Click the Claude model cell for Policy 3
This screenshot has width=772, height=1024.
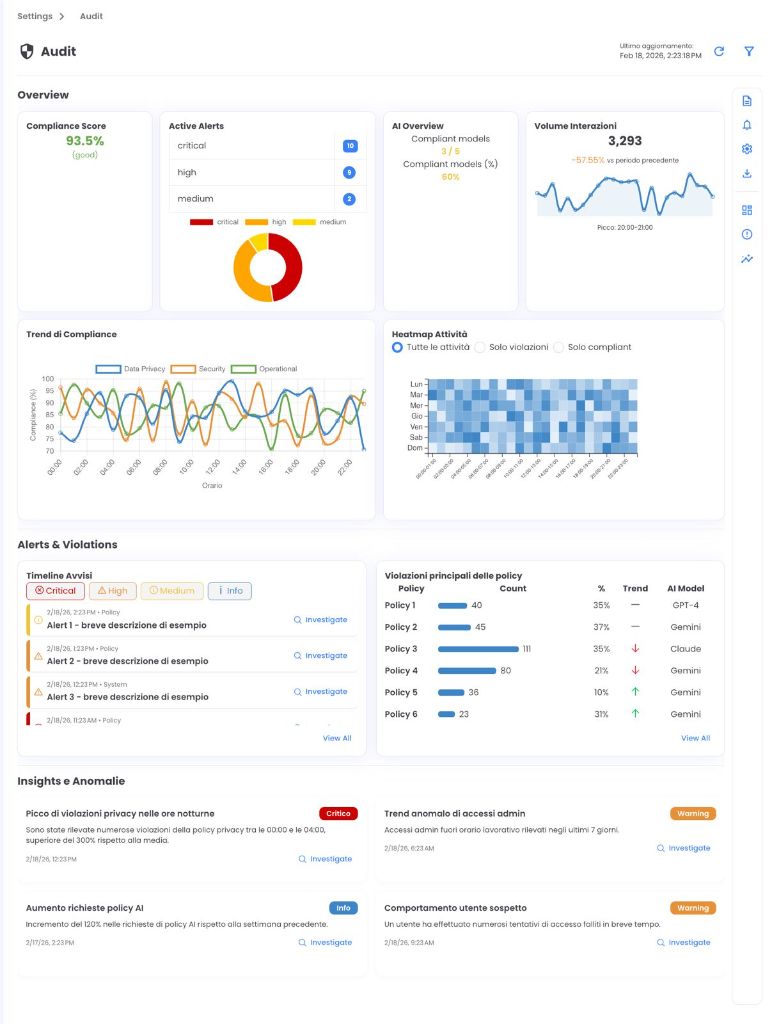(686, 649)
